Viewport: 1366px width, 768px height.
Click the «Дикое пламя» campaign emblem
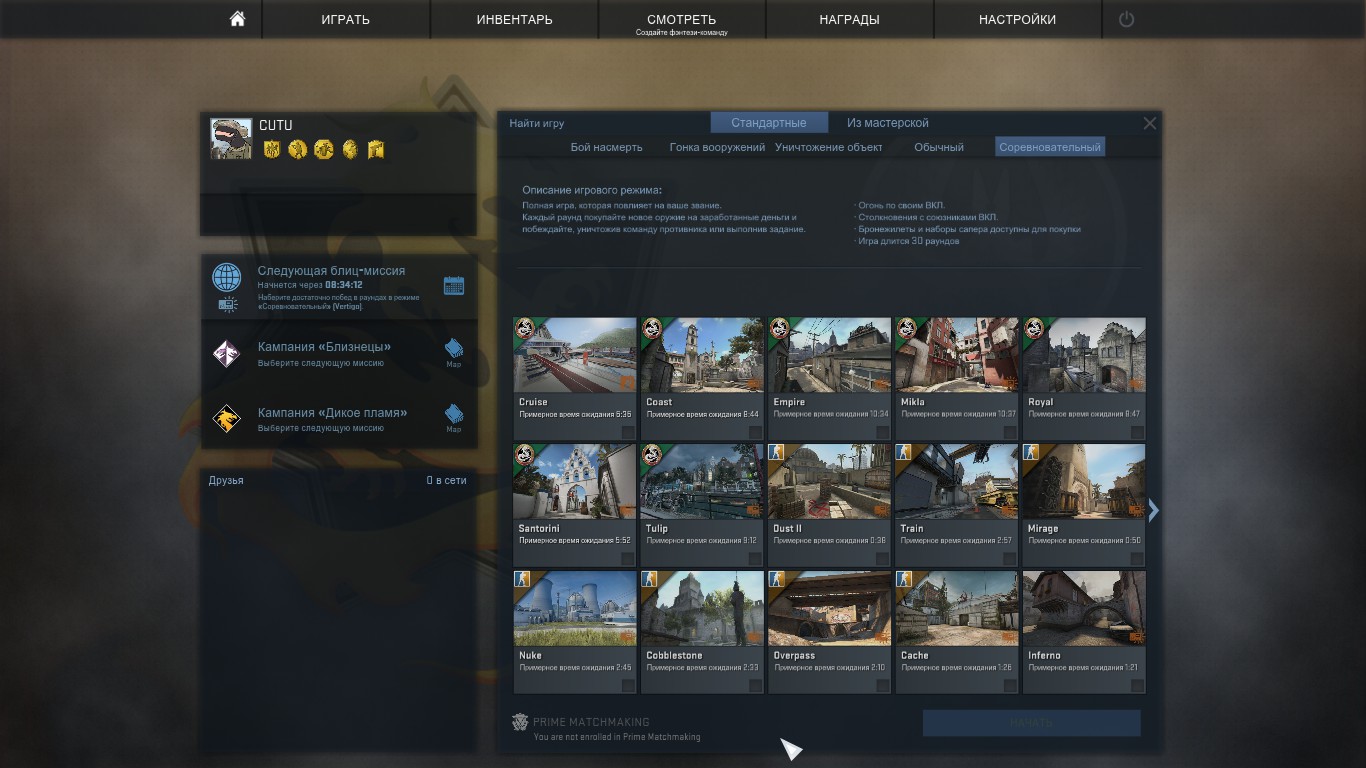(x=227, y=418)
